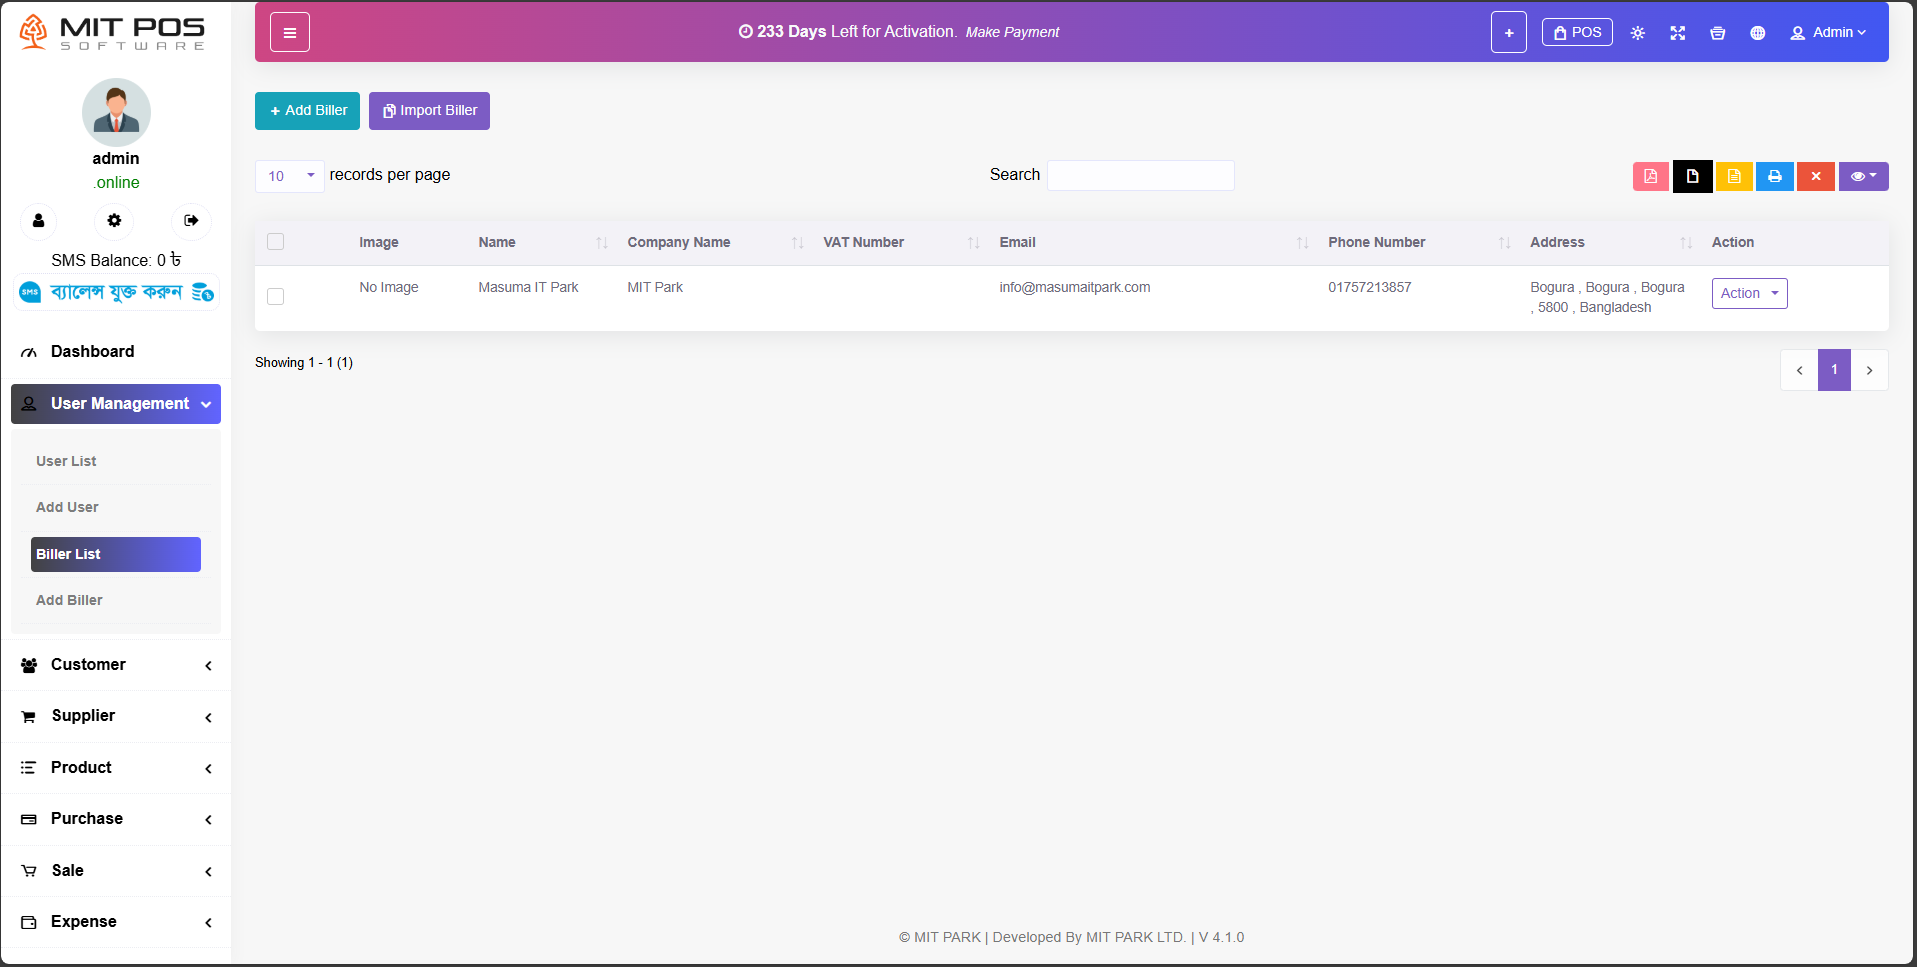The width and height of the screenshot is (1917, 967).
Task: Print the biller list using printer icon
Action: click(x=1774, y=176)
